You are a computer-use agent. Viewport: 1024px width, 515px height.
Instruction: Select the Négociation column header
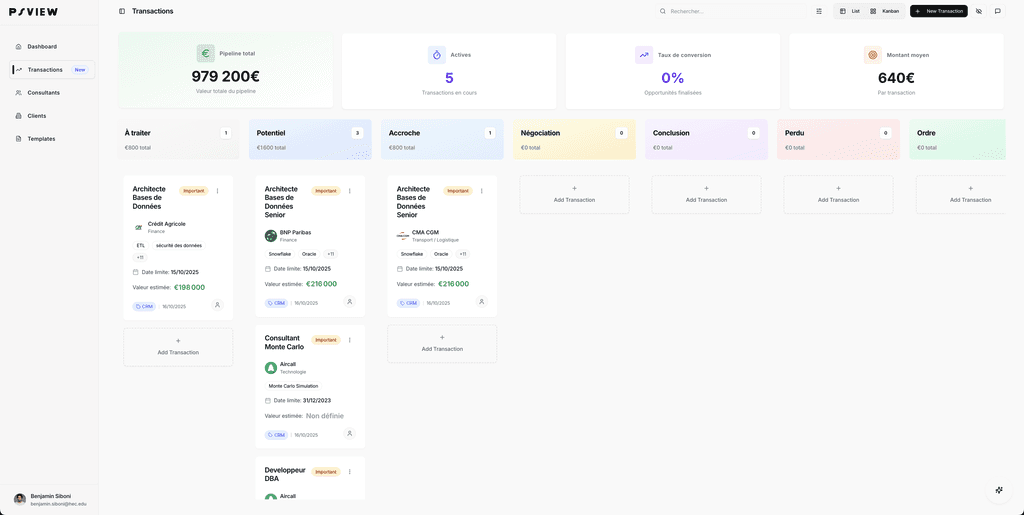(574, 139)
